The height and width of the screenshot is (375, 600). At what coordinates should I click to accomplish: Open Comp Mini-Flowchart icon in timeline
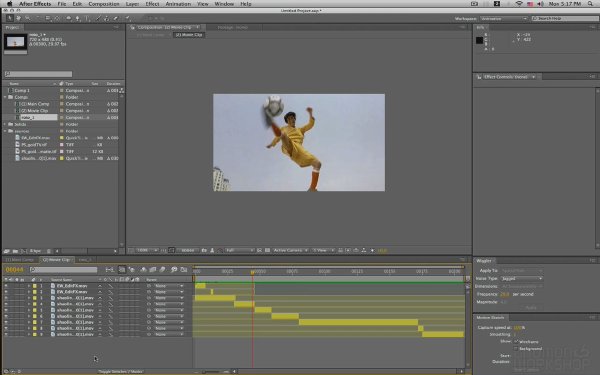pos(110,270)
